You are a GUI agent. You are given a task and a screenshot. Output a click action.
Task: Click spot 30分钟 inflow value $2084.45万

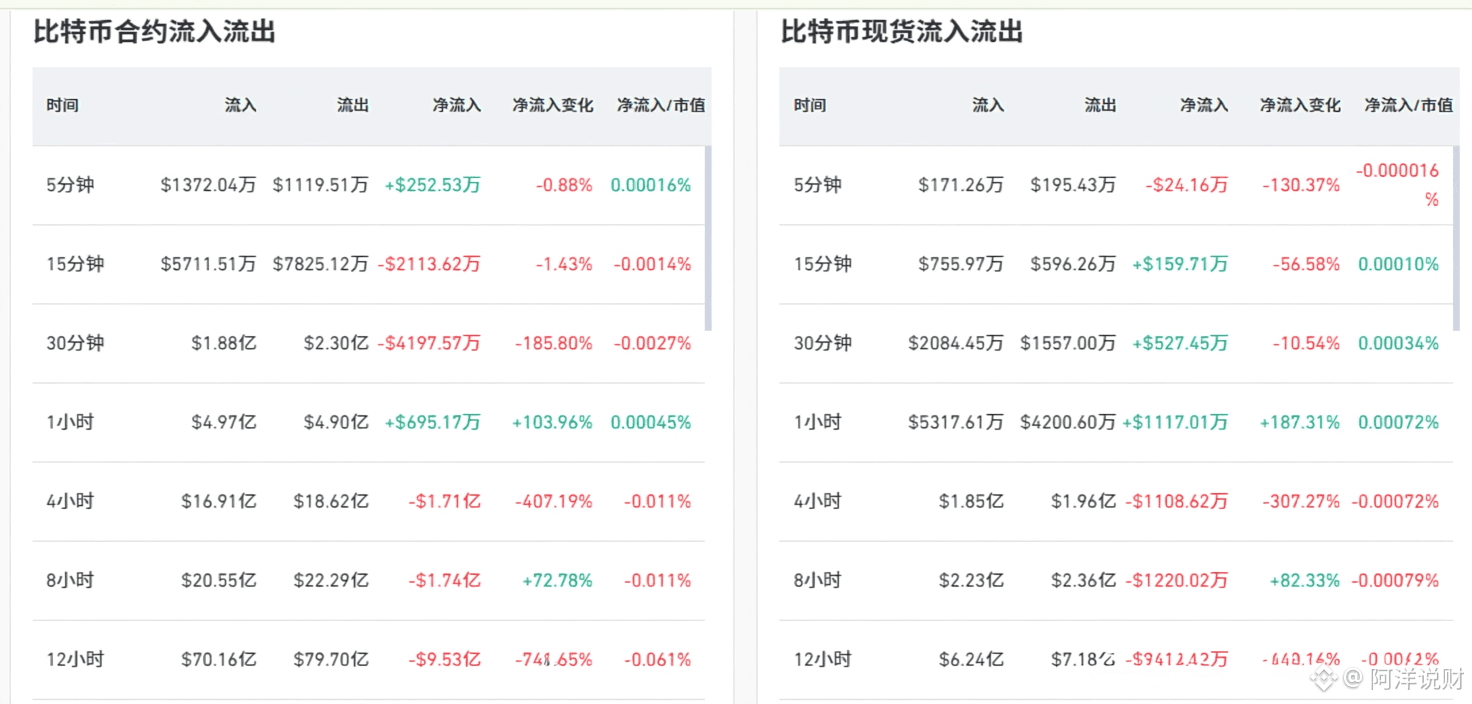956,343
